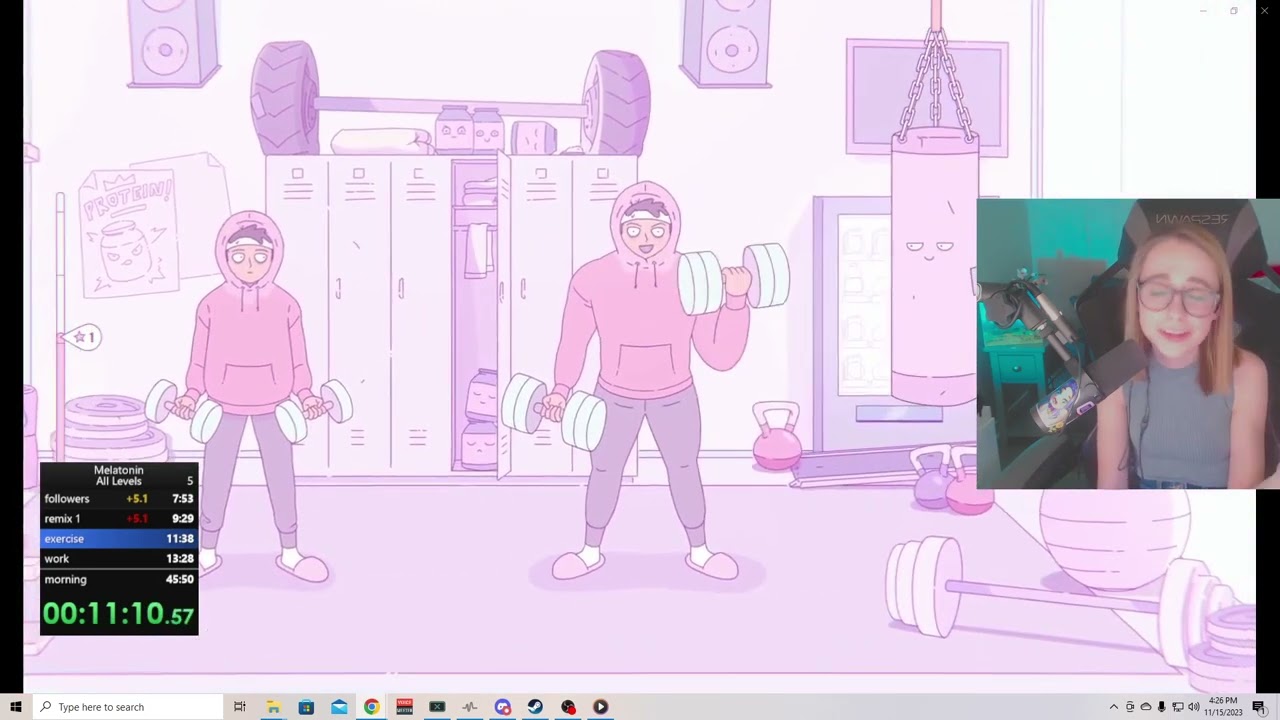This screenshot has height=720, width=1280.
Task: Show hidden system tray icons
Action: (1114, 707)
